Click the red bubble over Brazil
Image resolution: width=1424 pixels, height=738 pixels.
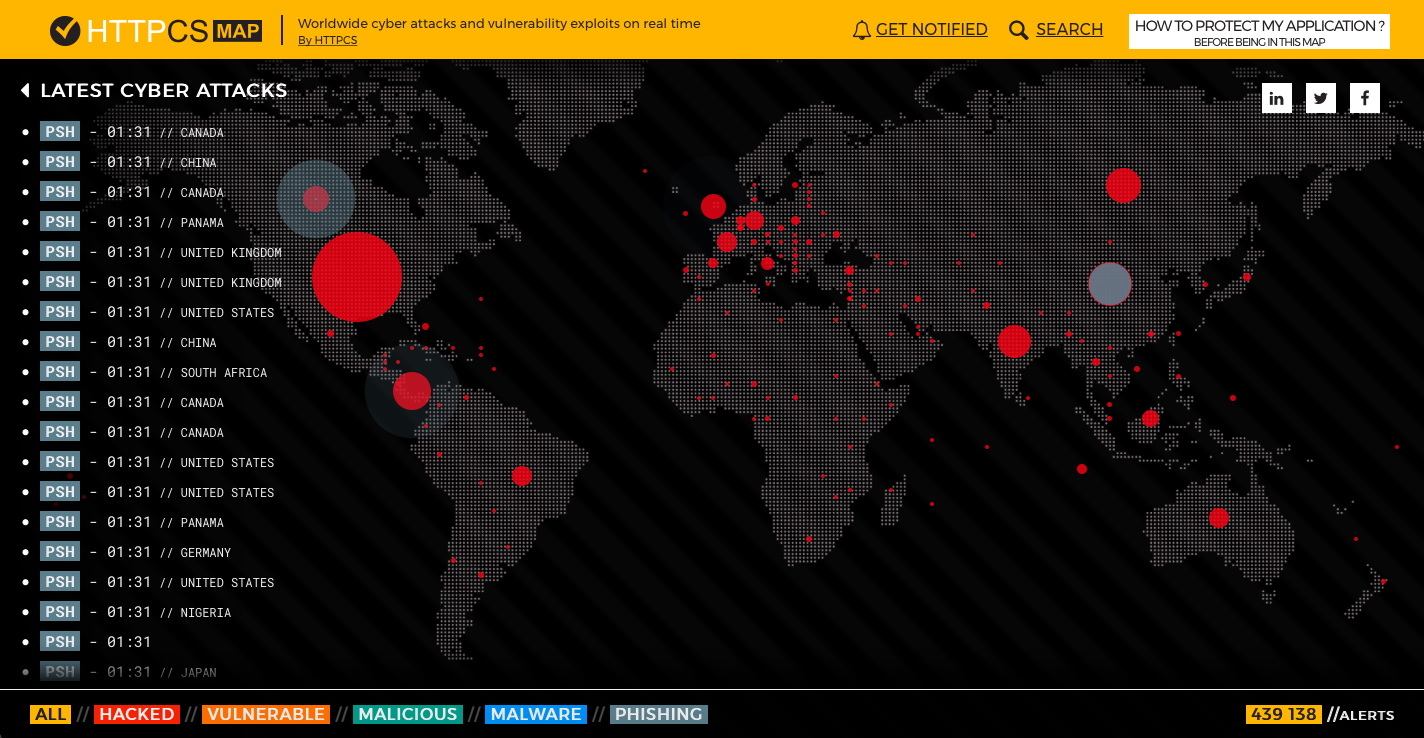521,476
